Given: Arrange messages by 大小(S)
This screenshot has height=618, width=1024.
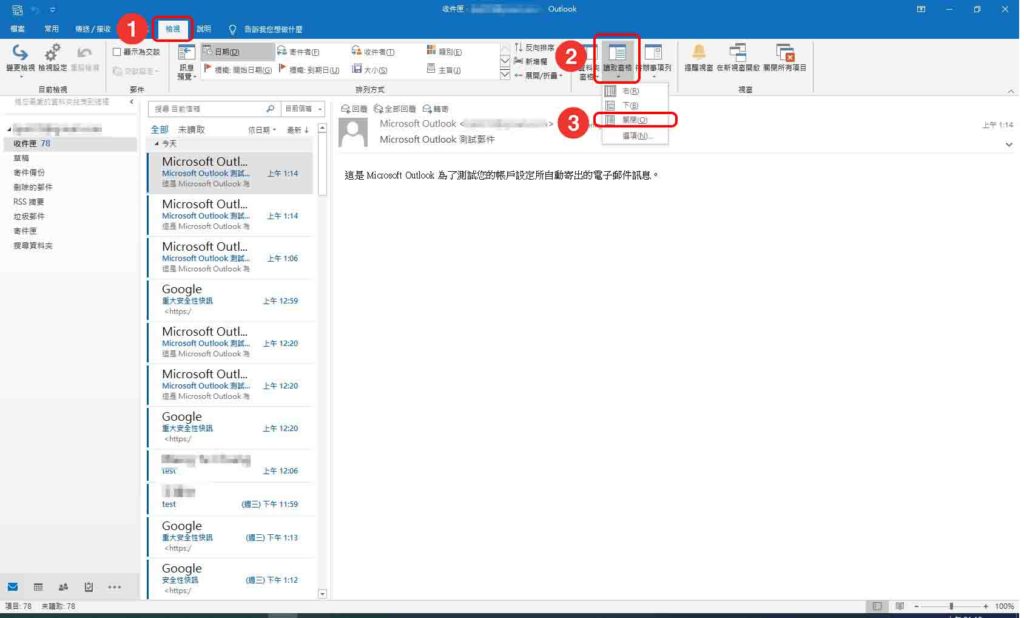Looking at the screenshot, I should tap(370, 69).
